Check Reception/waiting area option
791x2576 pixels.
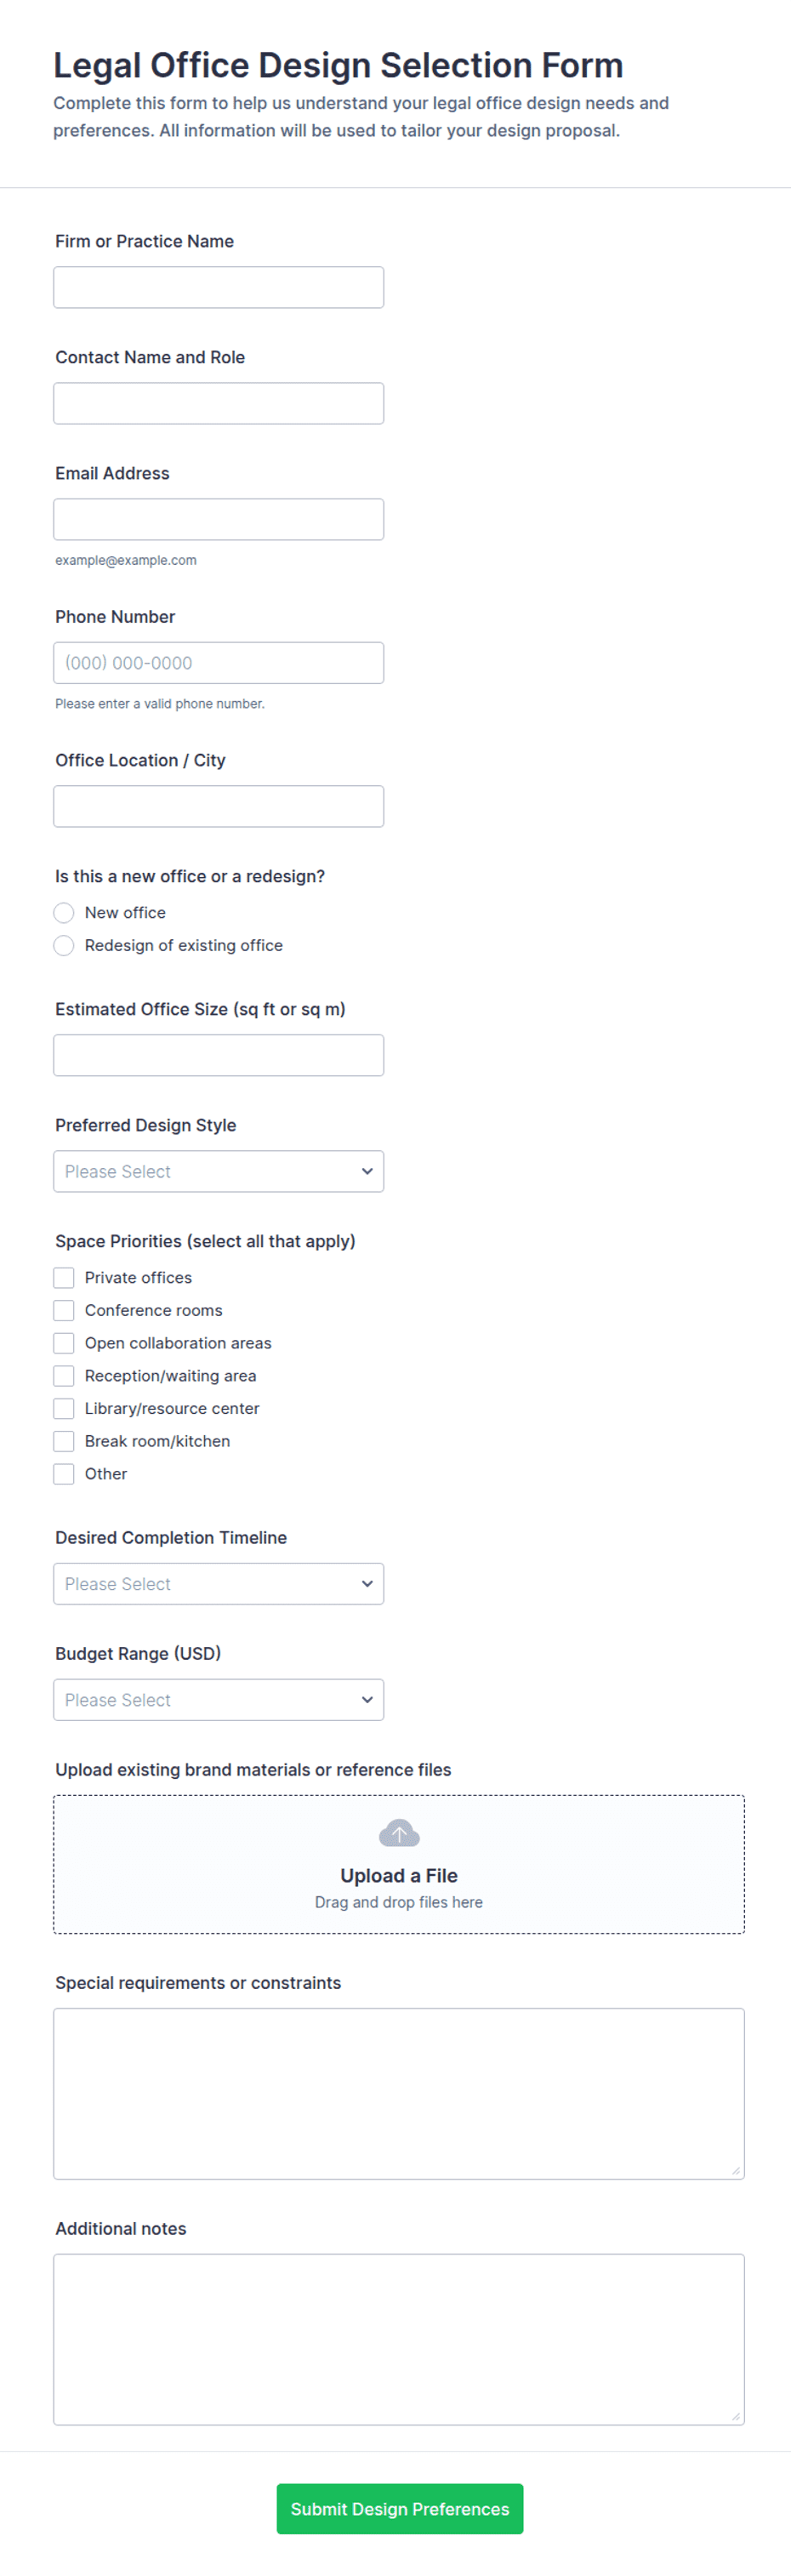coord(64,1376)
